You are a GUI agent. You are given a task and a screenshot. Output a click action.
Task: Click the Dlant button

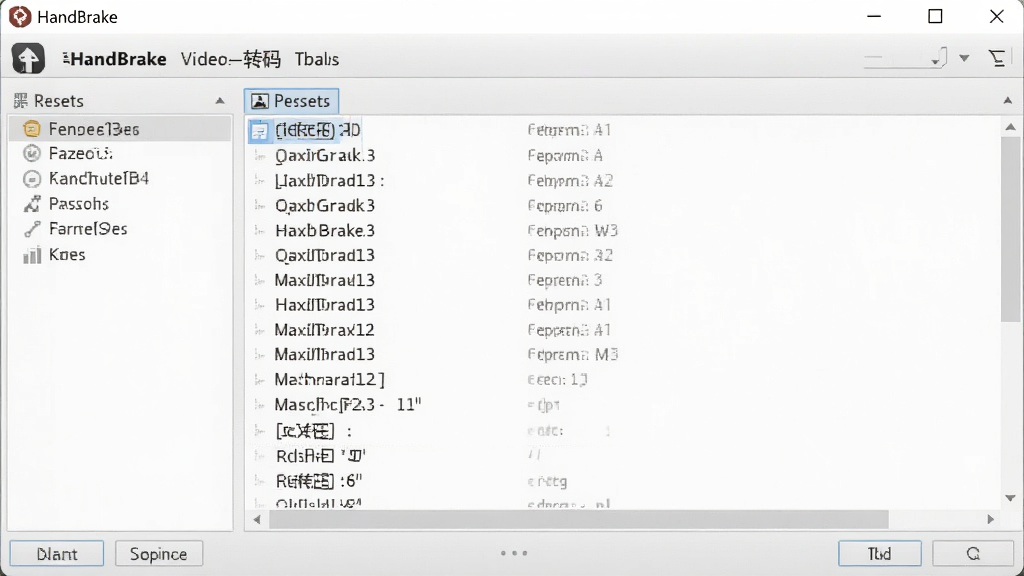click(x=57, y=554)
